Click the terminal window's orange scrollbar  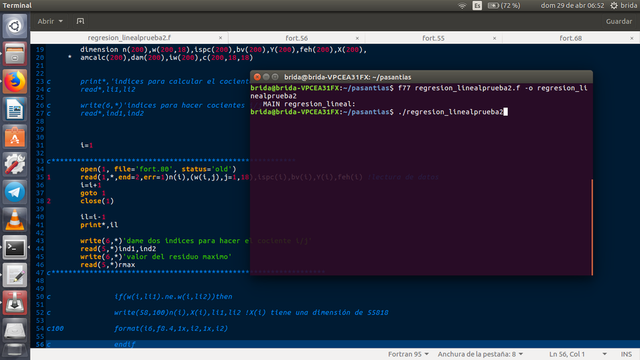[591, 227]
